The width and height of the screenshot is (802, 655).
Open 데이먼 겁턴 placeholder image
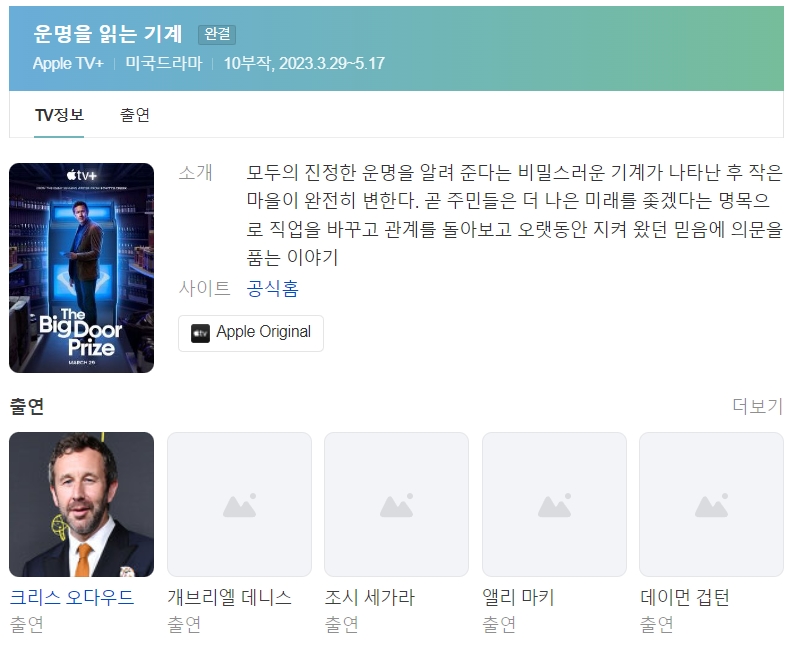(711, 505)
